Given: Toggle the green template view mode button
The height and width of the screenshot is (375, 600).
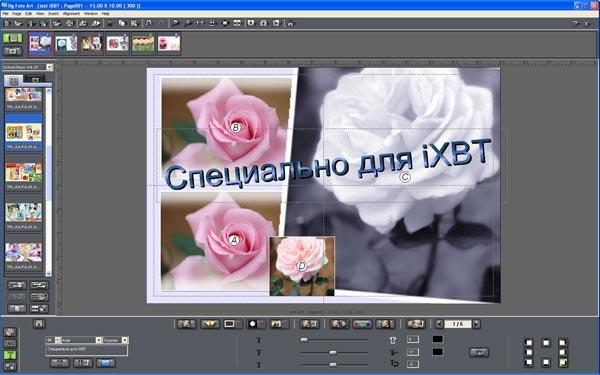Looking at the screenshot, I should pyautogui.click(x=13, y=38).
